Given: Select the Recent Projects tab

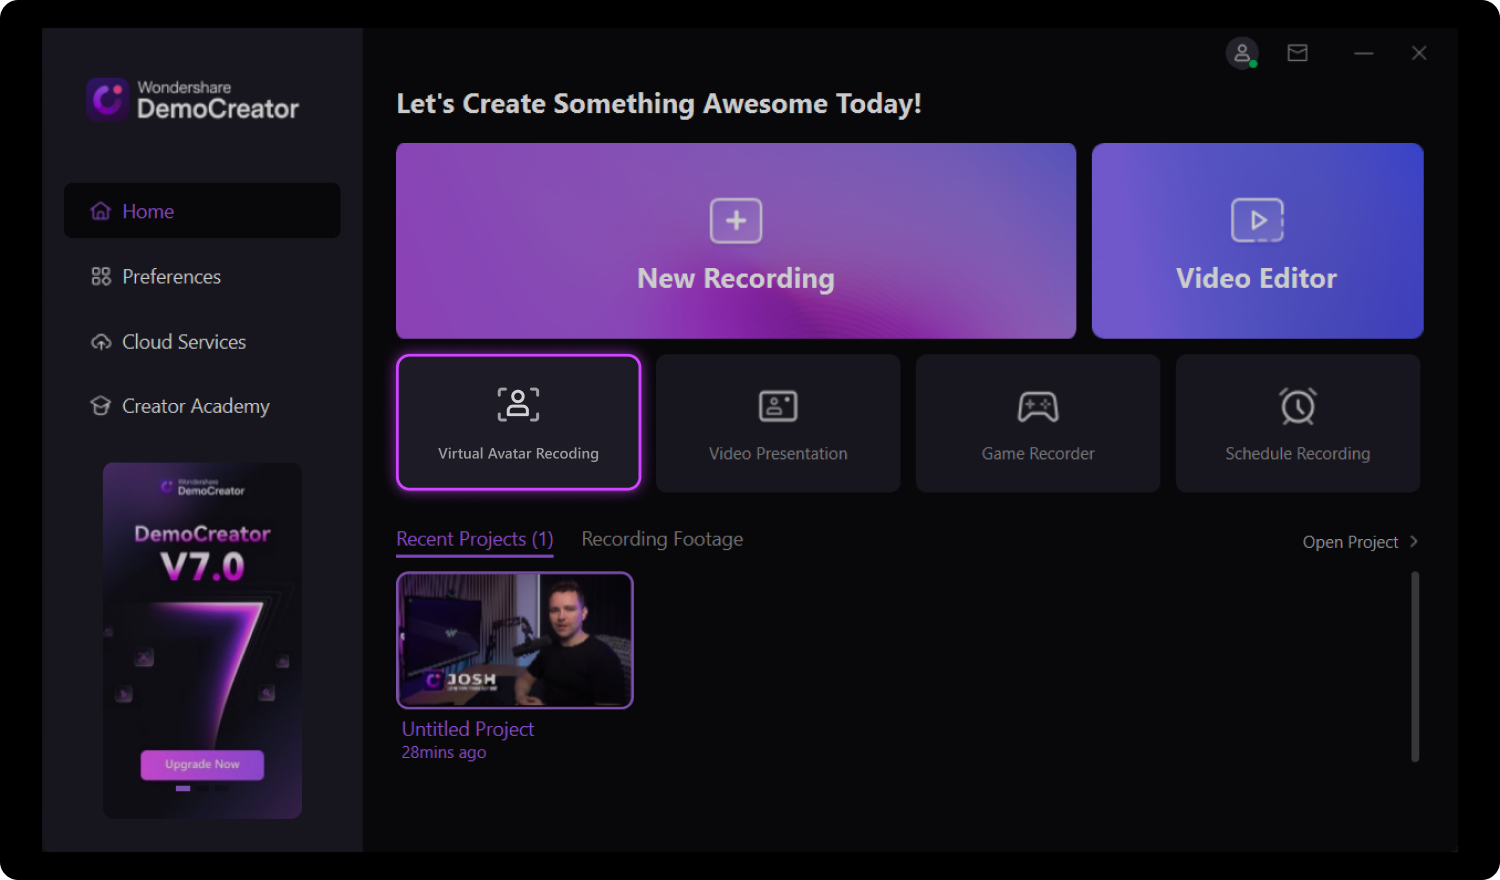Looking at the screenshot, I should tap(474, 538).
